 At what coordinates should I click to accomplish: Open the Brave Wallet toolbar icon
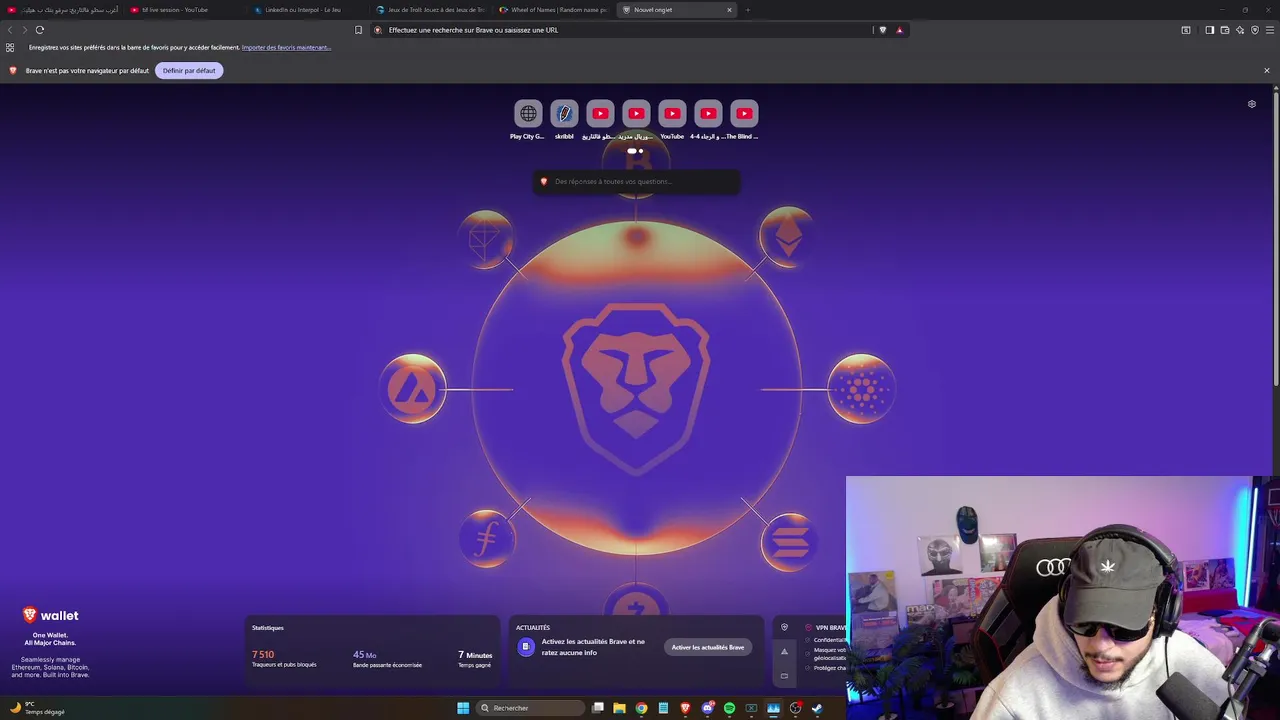coord(1225,30)
